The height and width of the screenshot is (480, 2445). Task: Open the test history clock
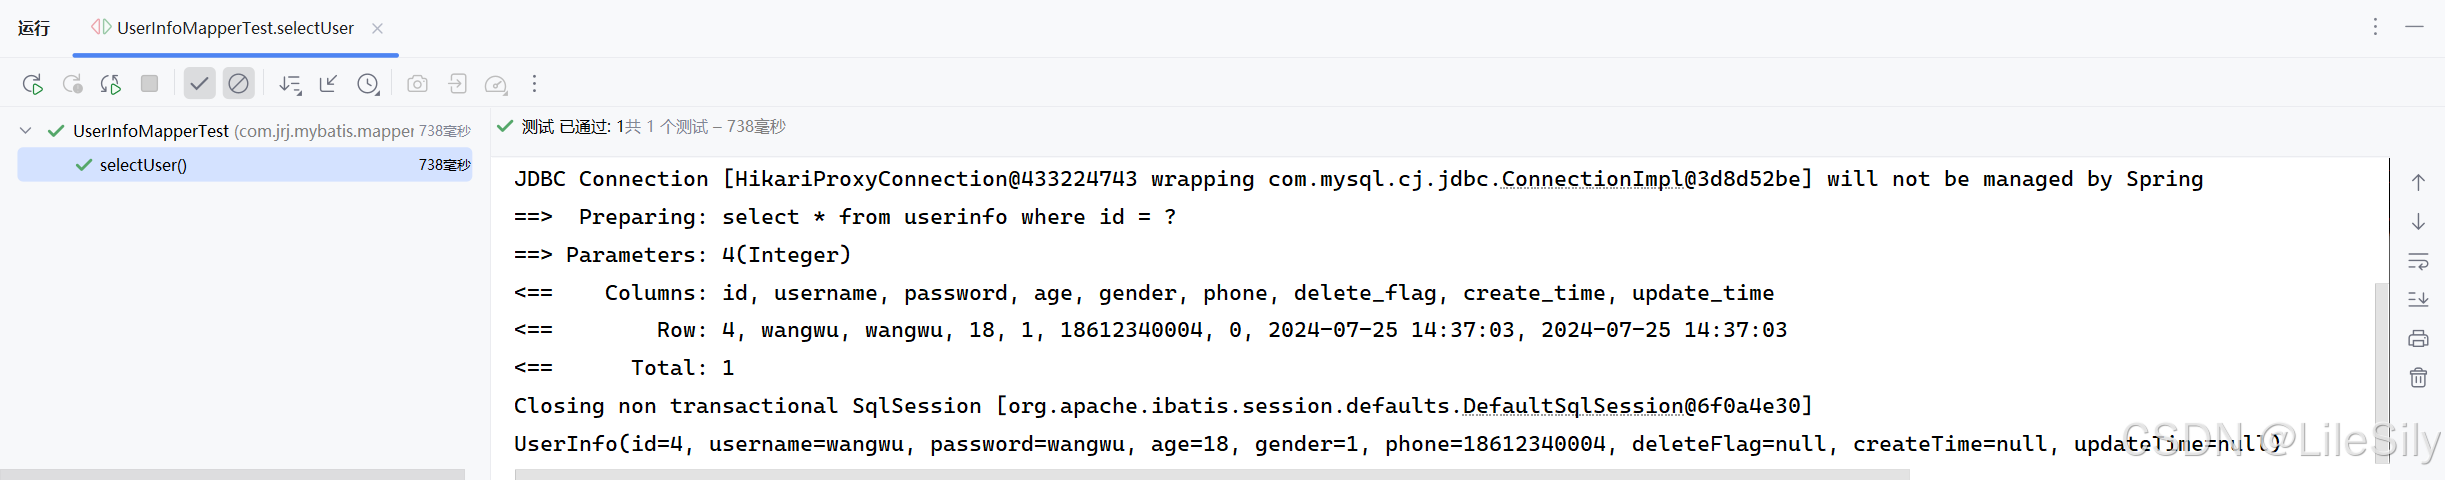click(x=368, y=84)
